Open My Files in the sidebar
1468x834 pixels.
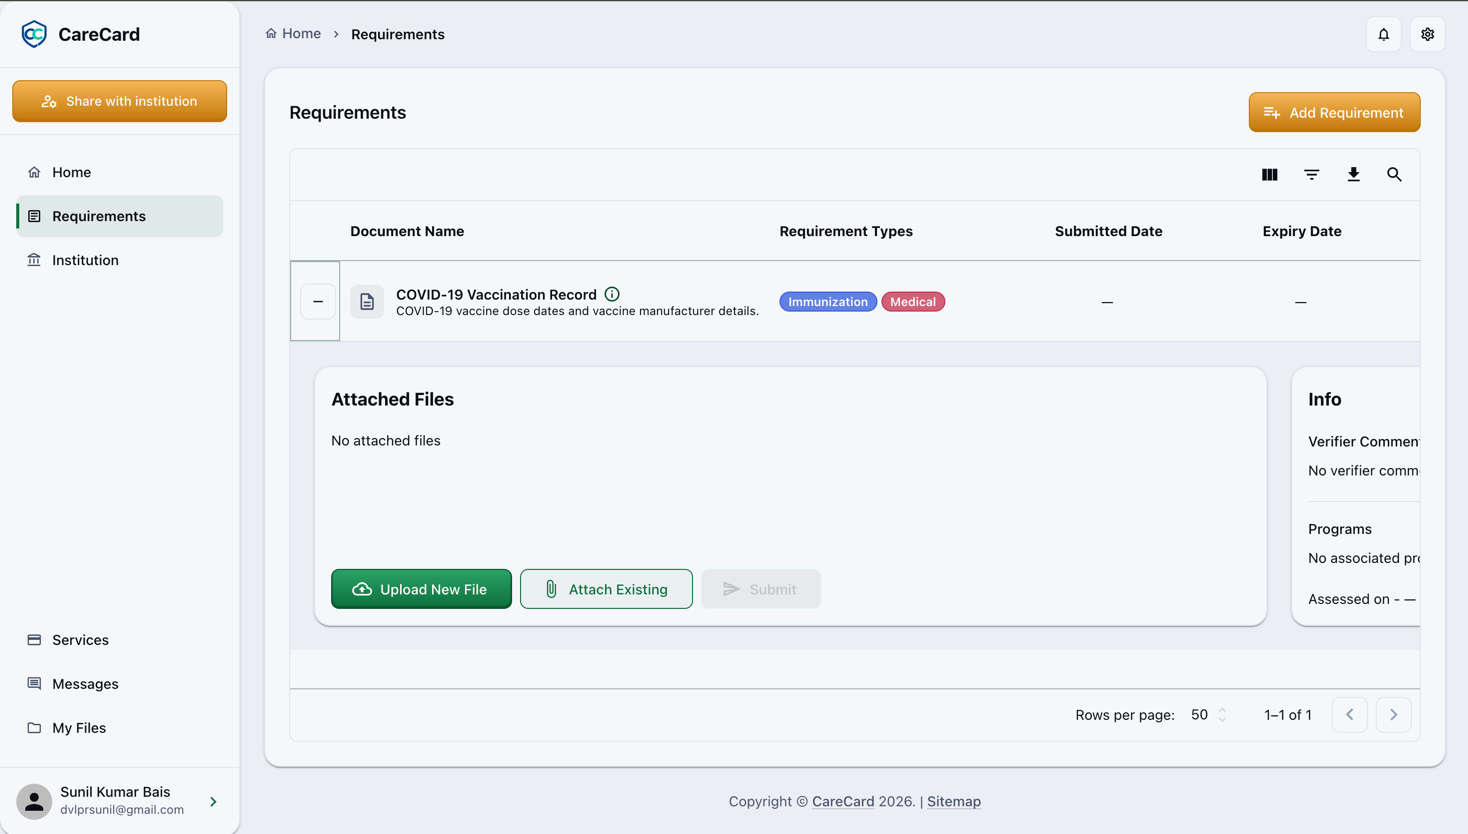click(x=120, y=728)
